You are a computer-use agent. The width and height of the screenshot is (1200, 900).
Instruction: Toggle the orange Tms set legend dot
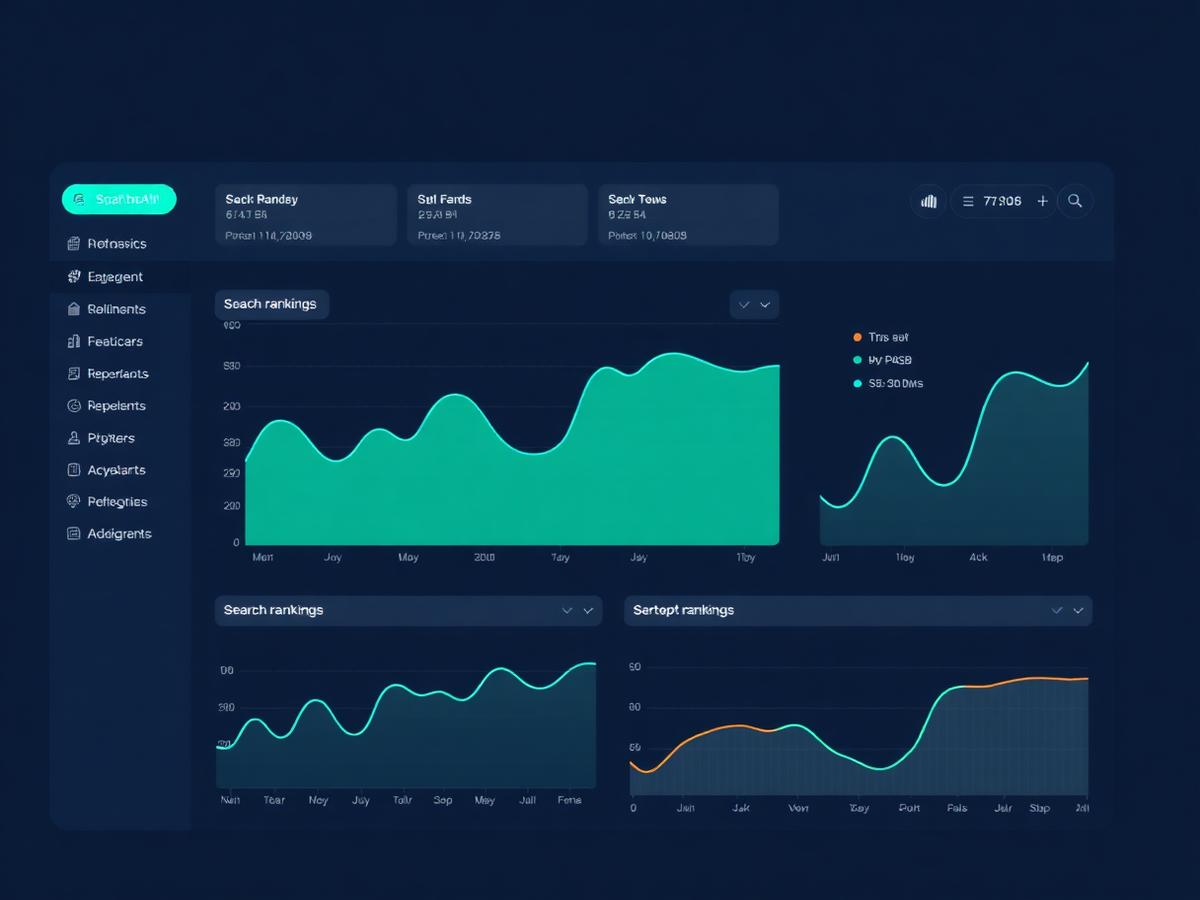(857, 337)
